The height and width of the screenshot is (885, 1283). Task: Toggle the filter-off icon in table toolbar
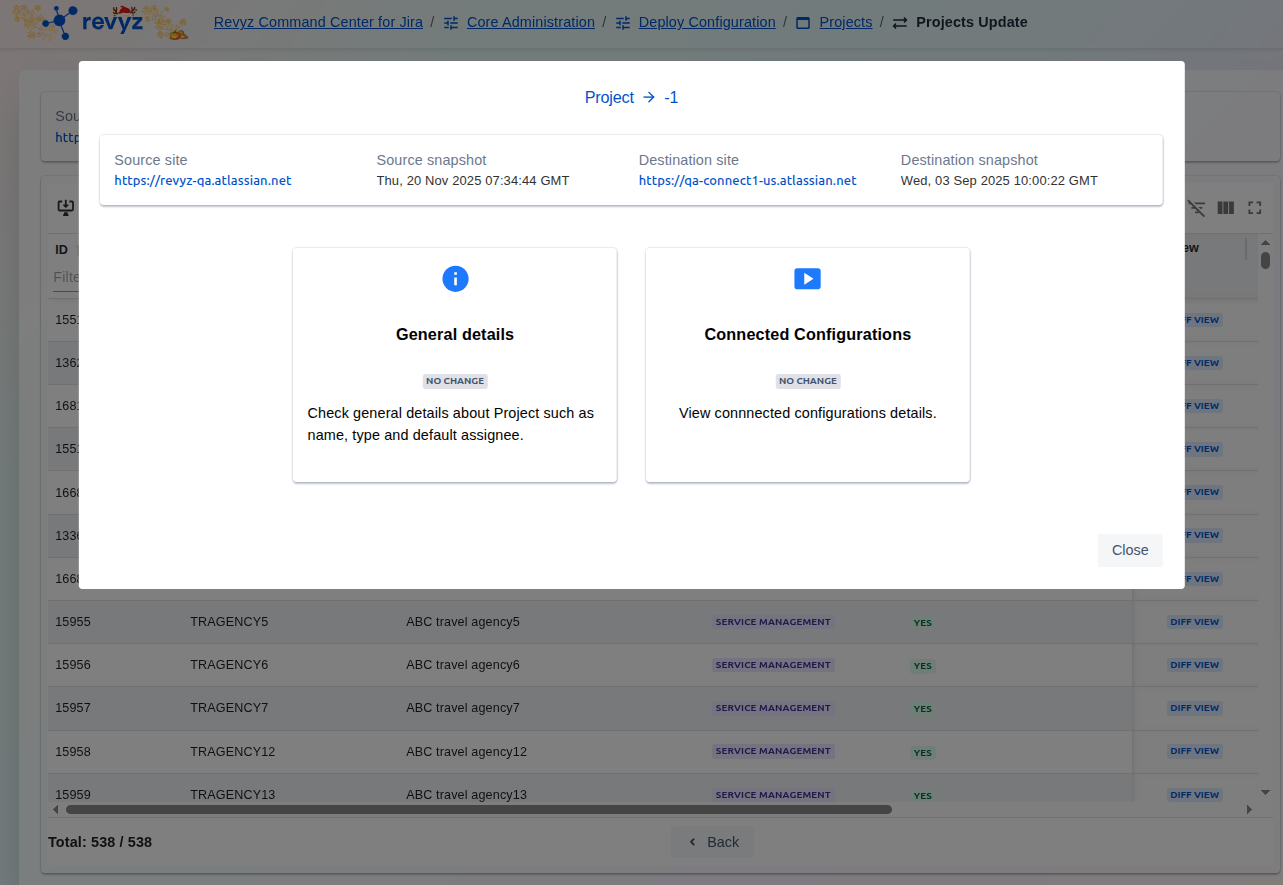point(1196,208)
